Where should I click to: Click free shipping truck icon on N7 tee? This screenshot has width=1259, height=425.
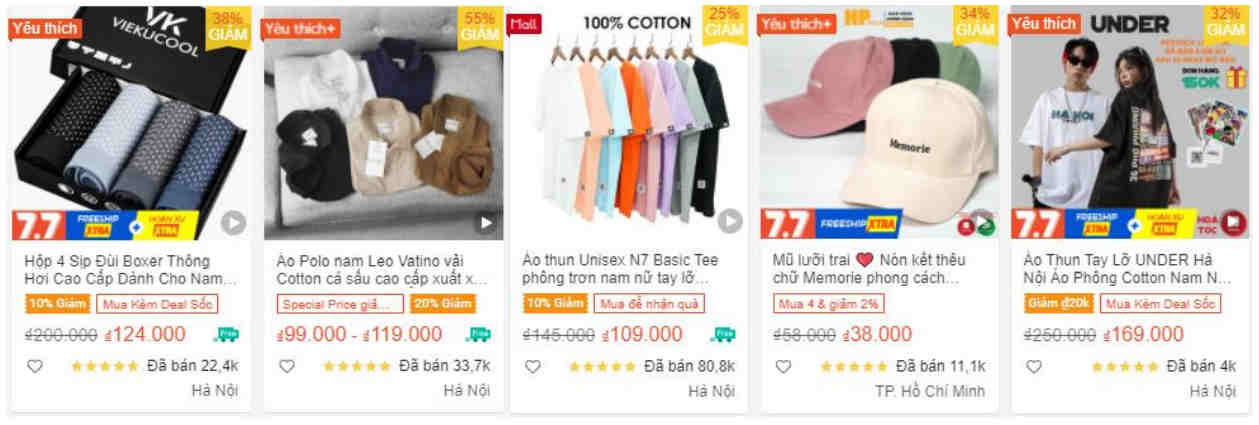point(723,335)
